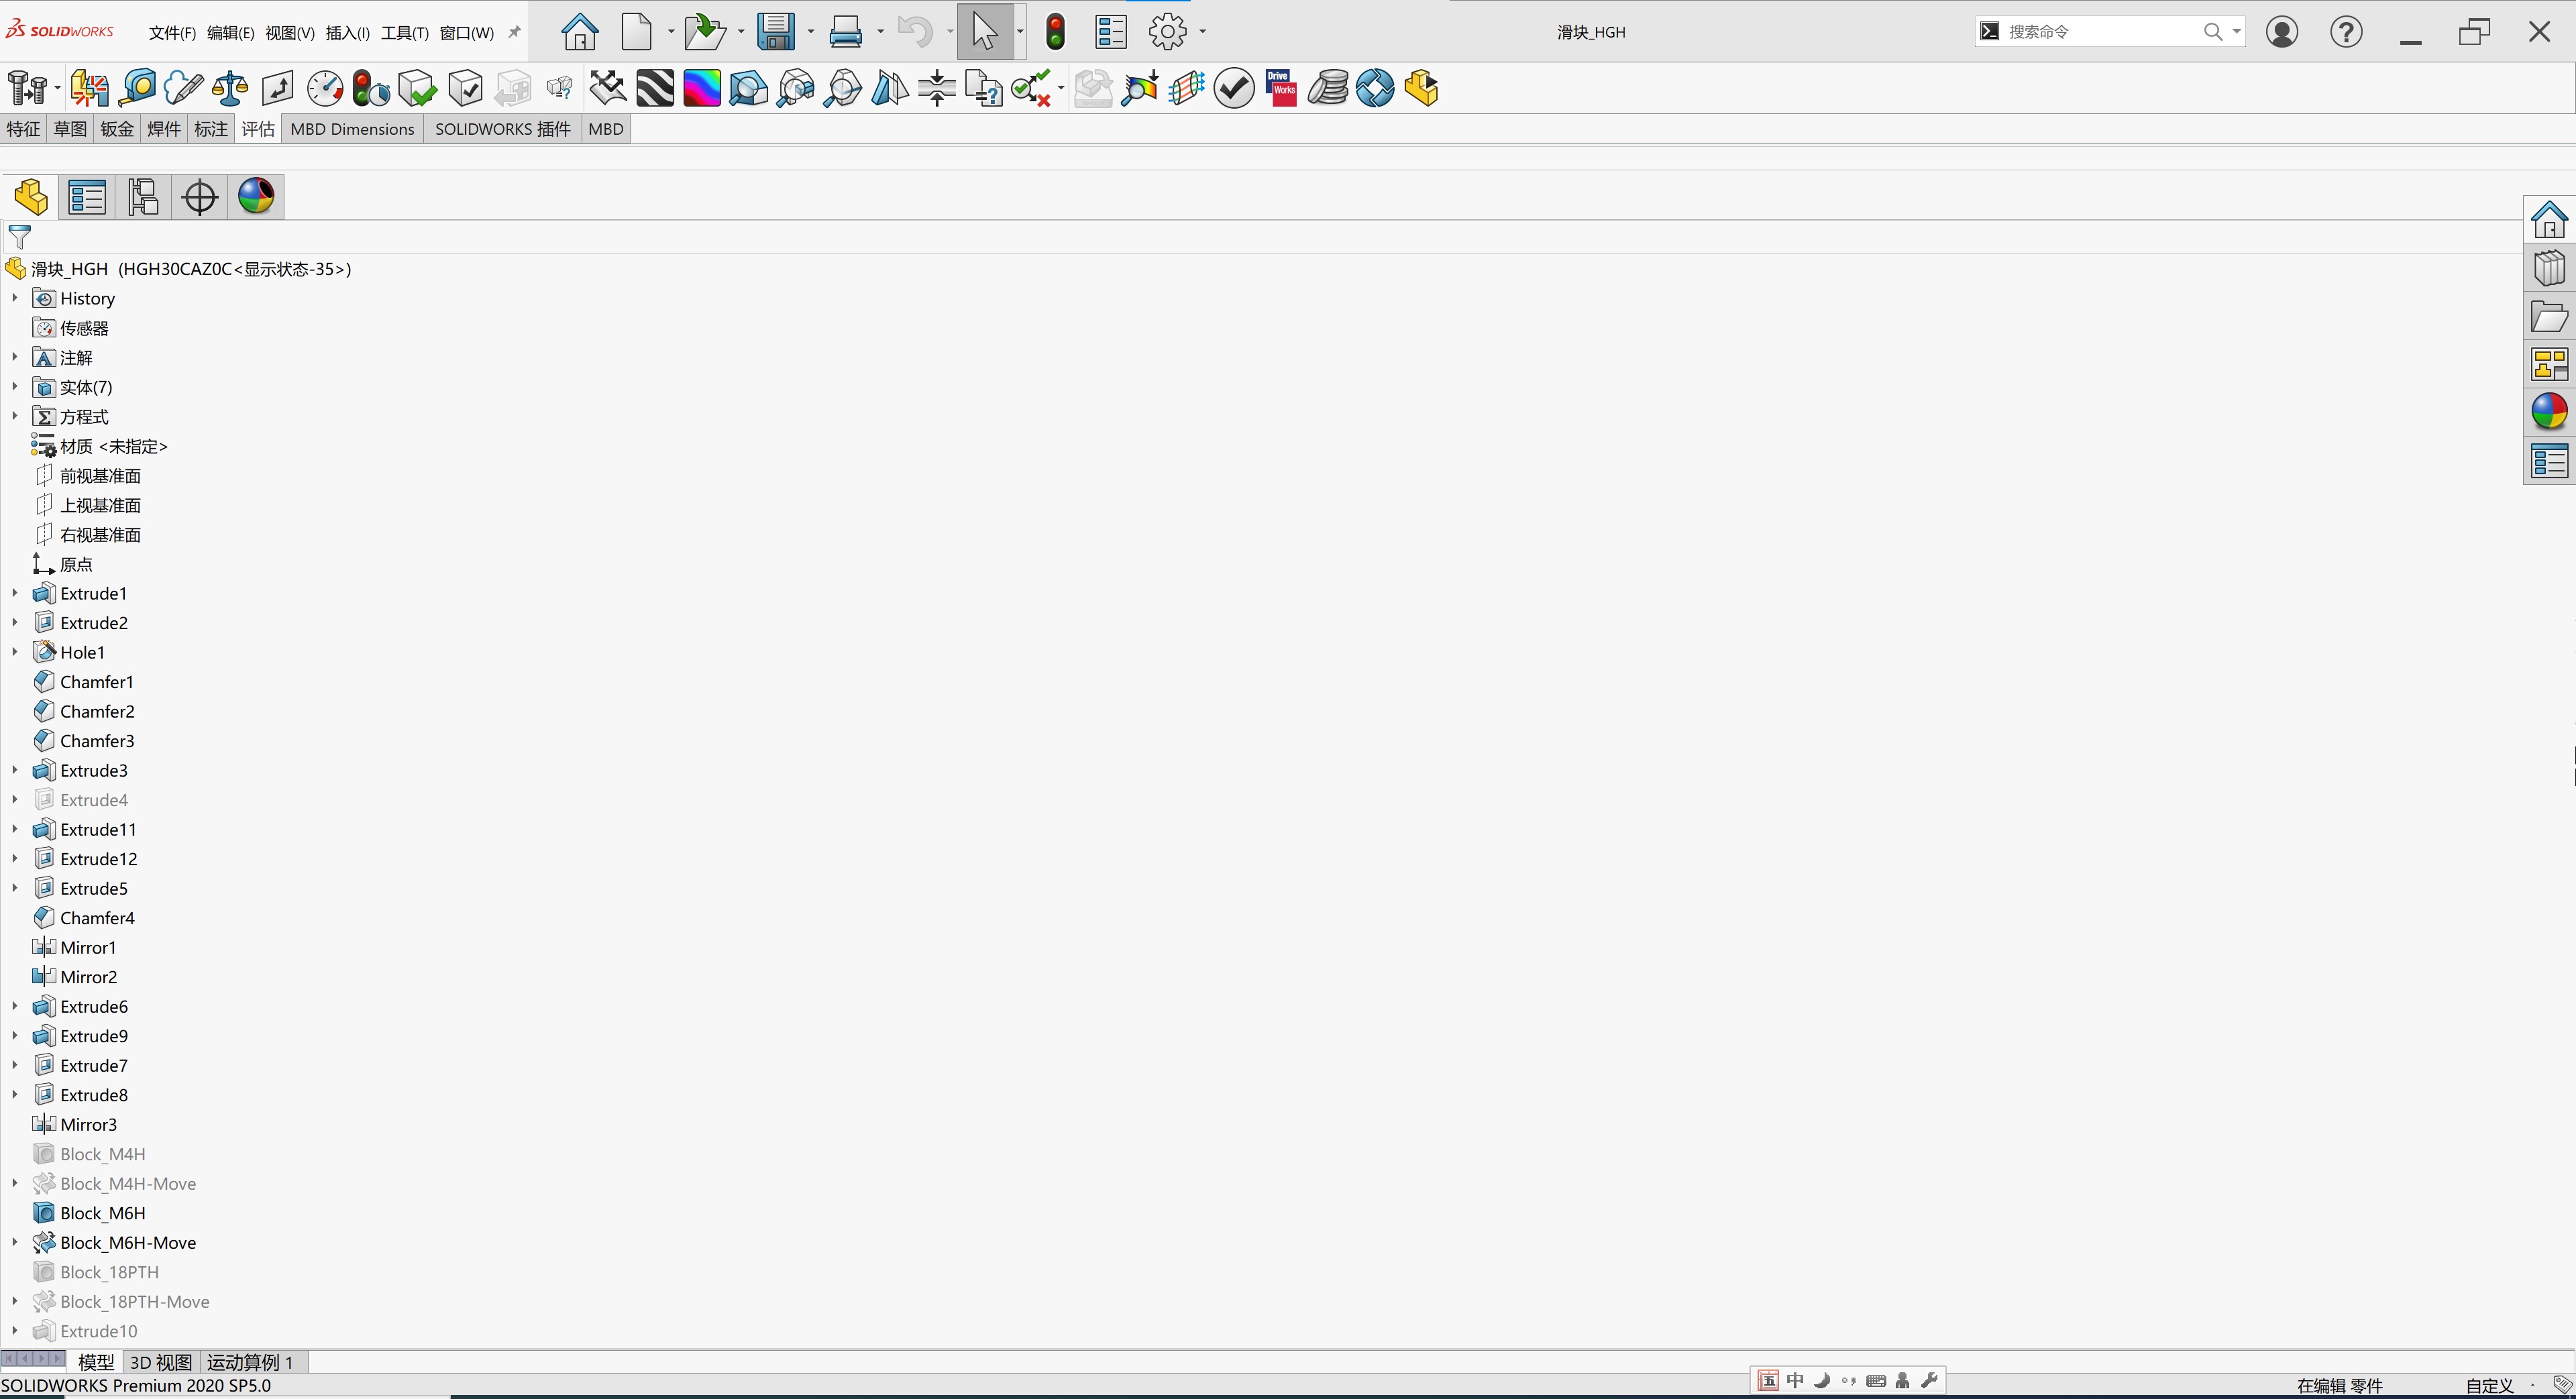Open the DisplayManager color ball tab

pyautogui.click(x=256, y=197)
